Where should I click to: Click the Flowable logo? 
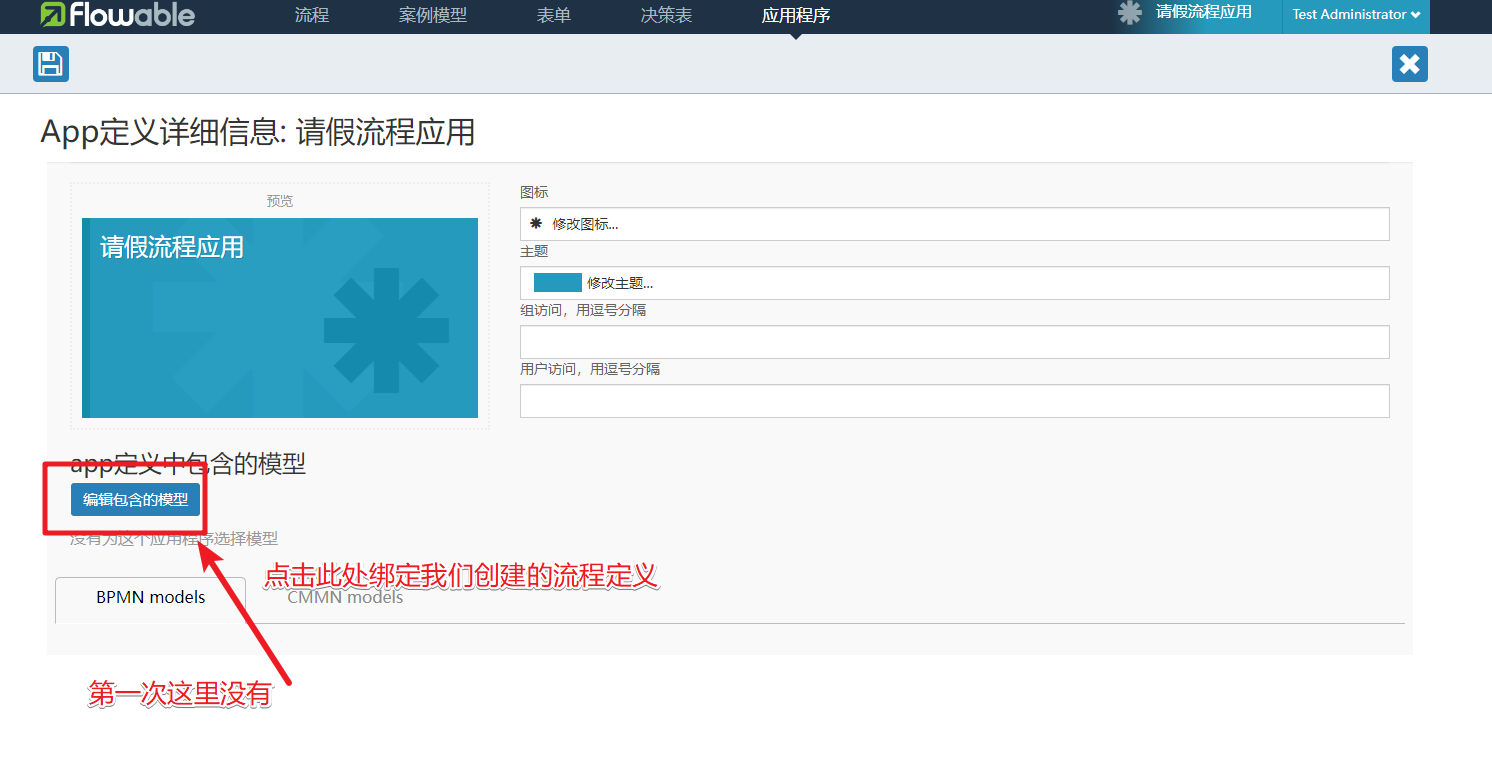pyautogui.click(x=117, y=15)
